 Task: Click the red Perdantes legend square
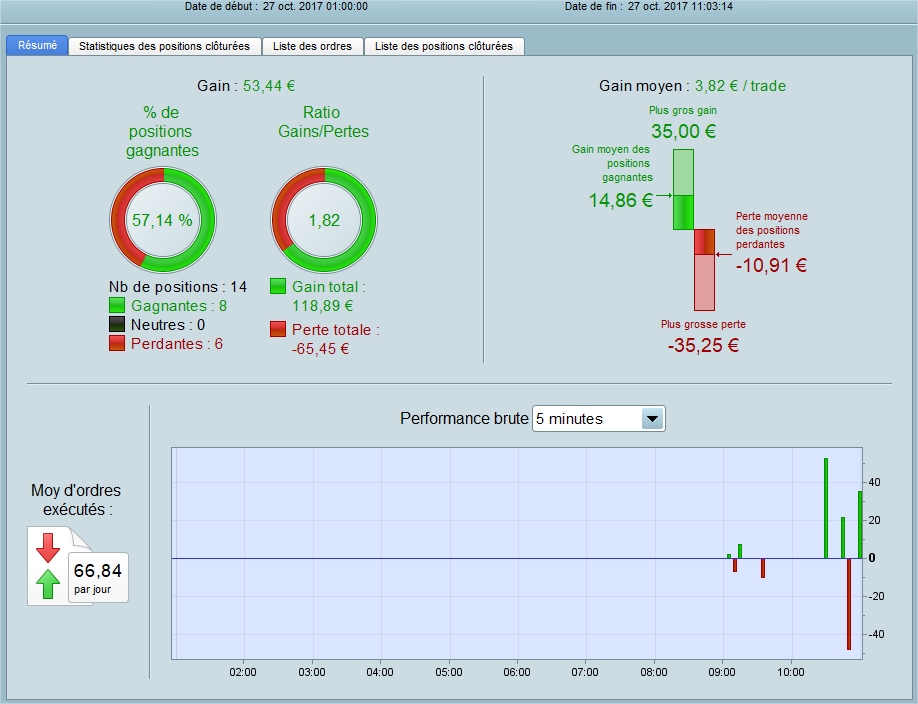point(117,343)
